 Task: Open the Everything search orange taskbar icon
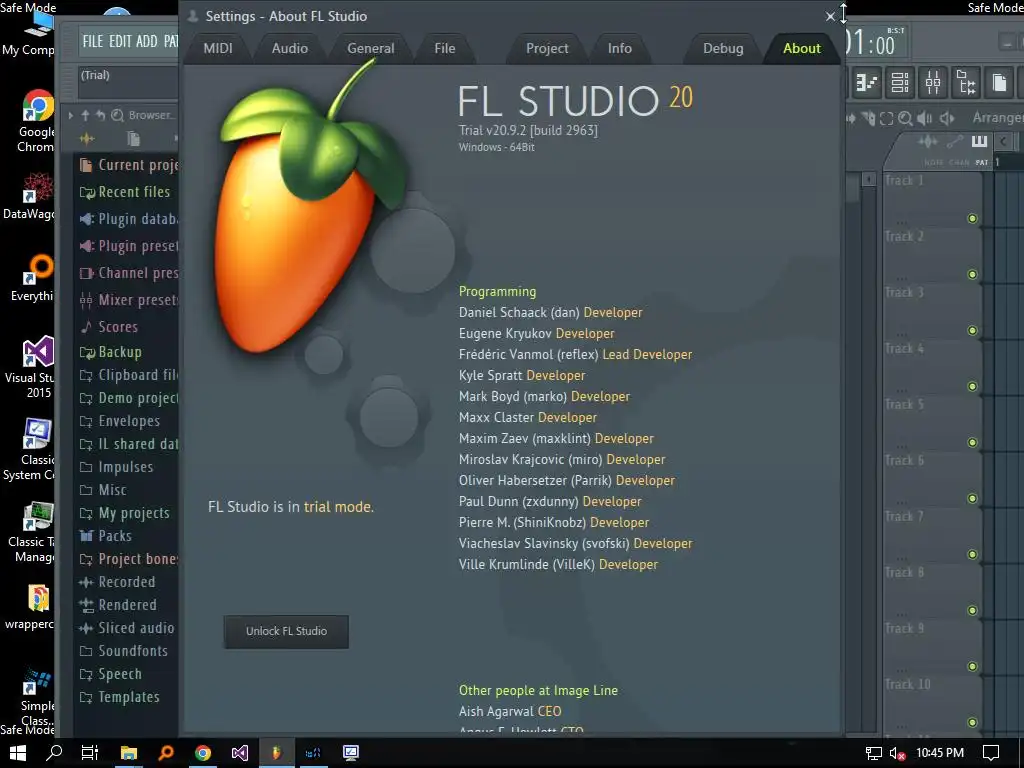(x=166, y=752)
